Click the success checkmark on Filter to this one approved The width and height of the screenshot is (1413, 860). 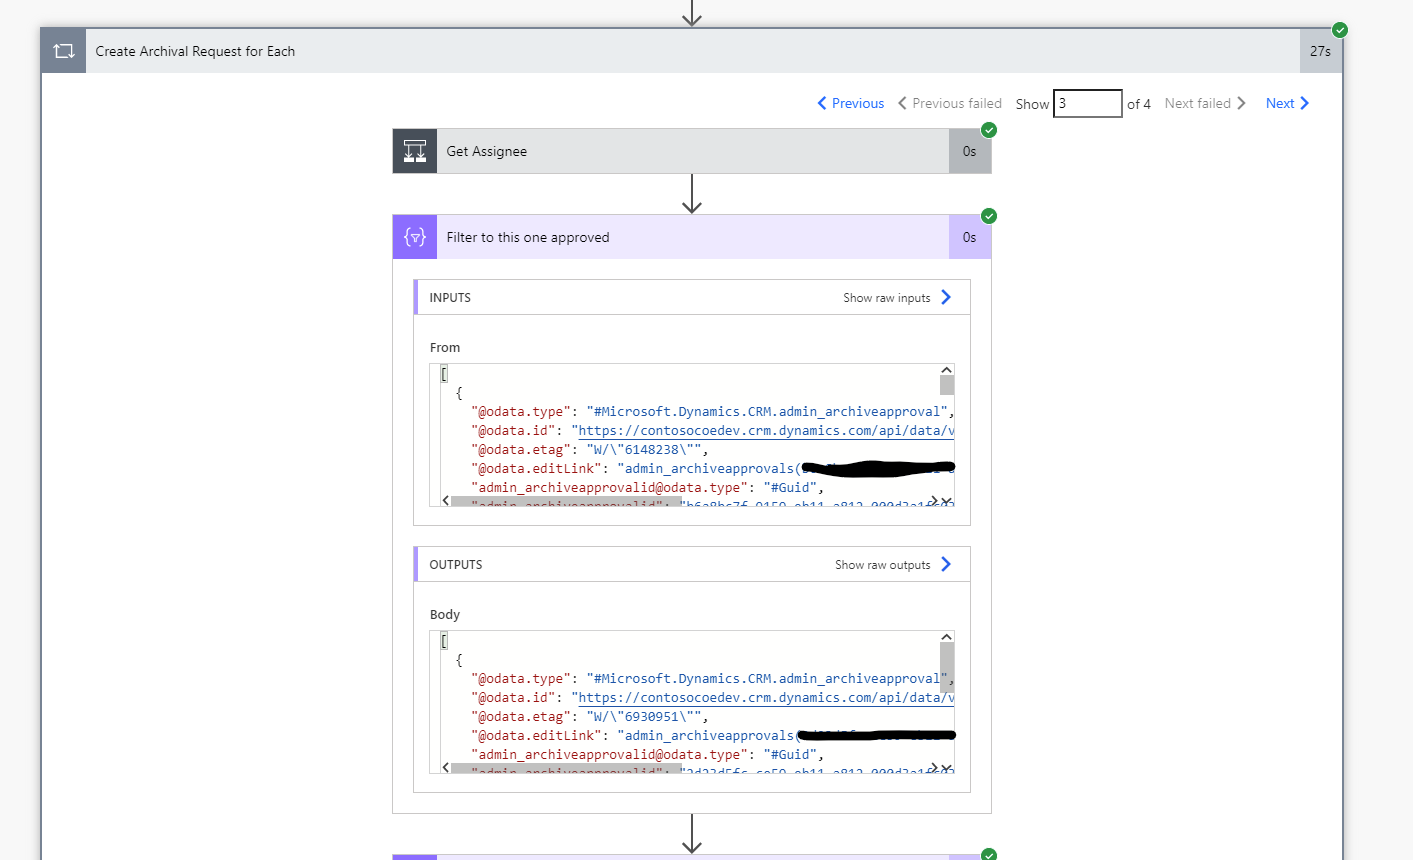[988, 215]
